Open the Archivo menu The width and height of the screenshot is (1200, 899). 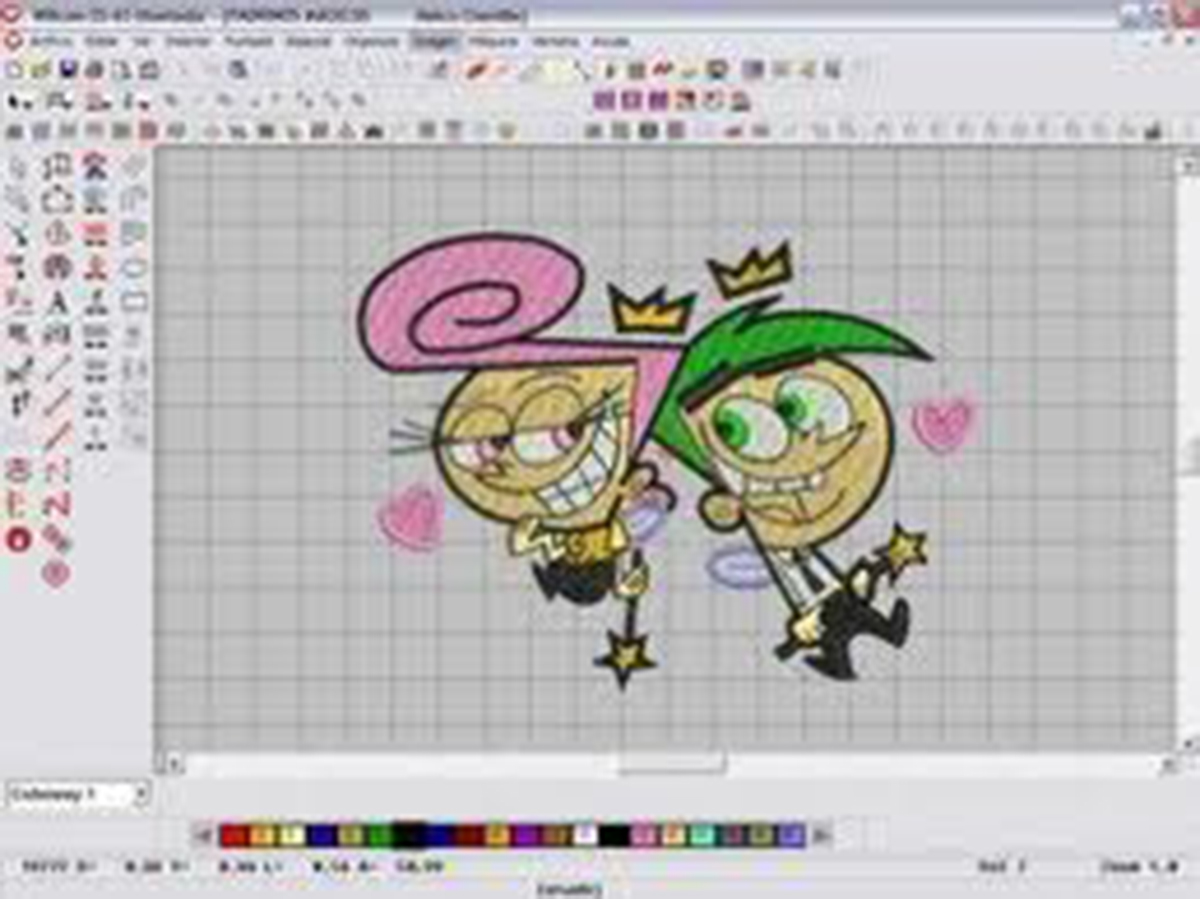51,41
